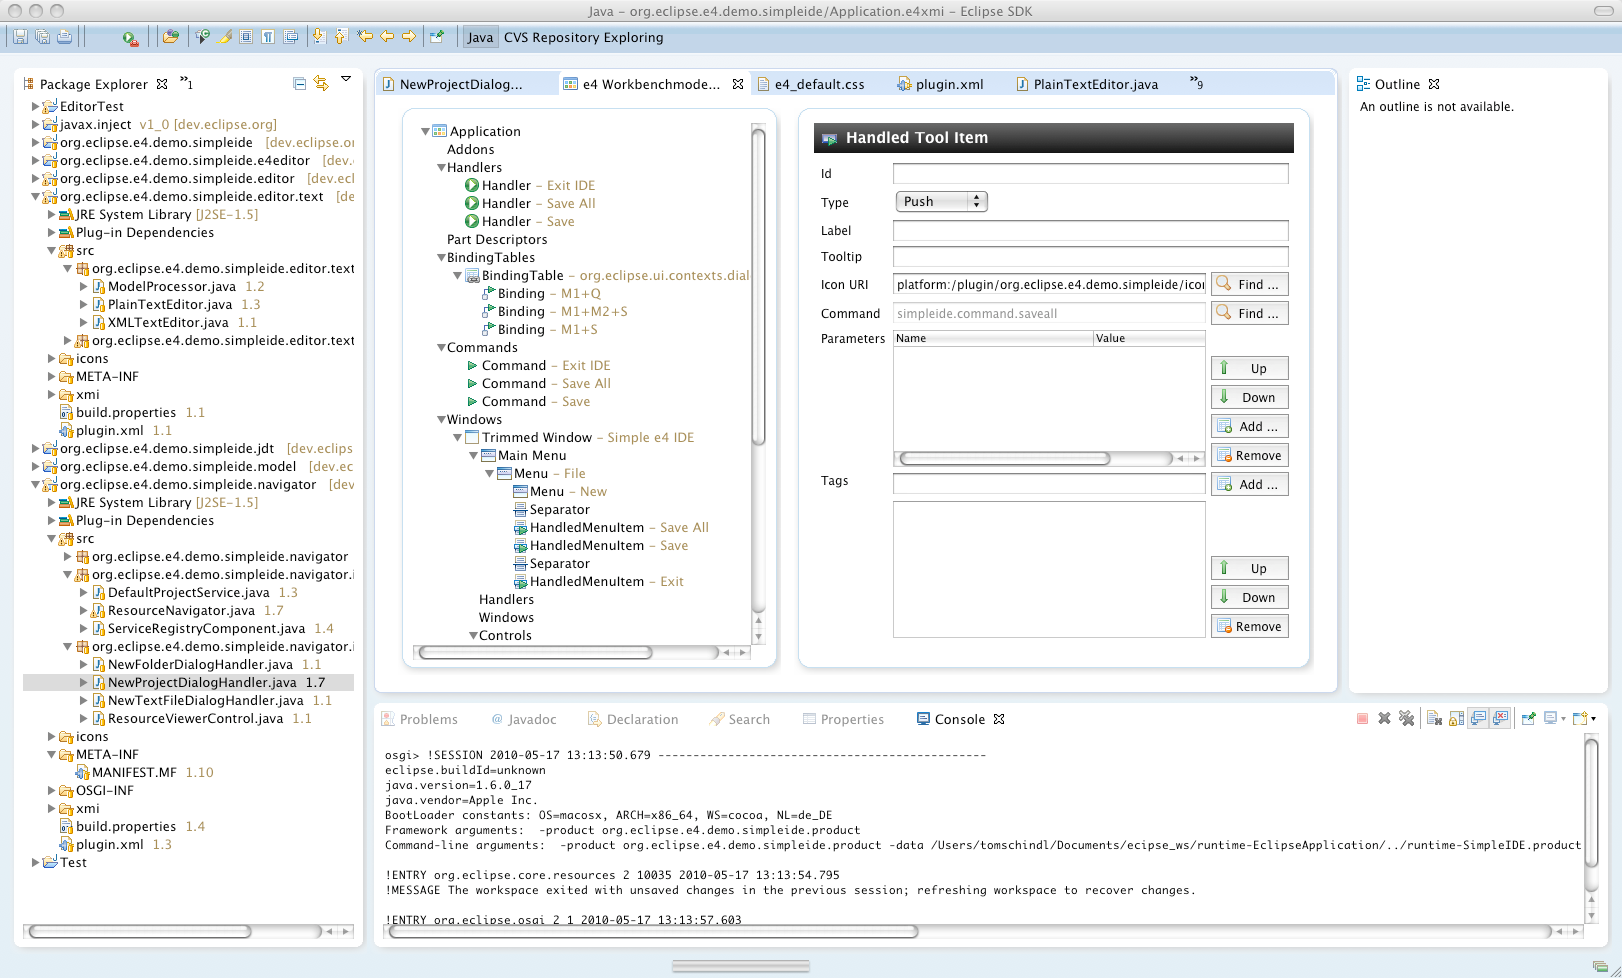
Task: Open the Problems view tab
Action: [428, 720]
